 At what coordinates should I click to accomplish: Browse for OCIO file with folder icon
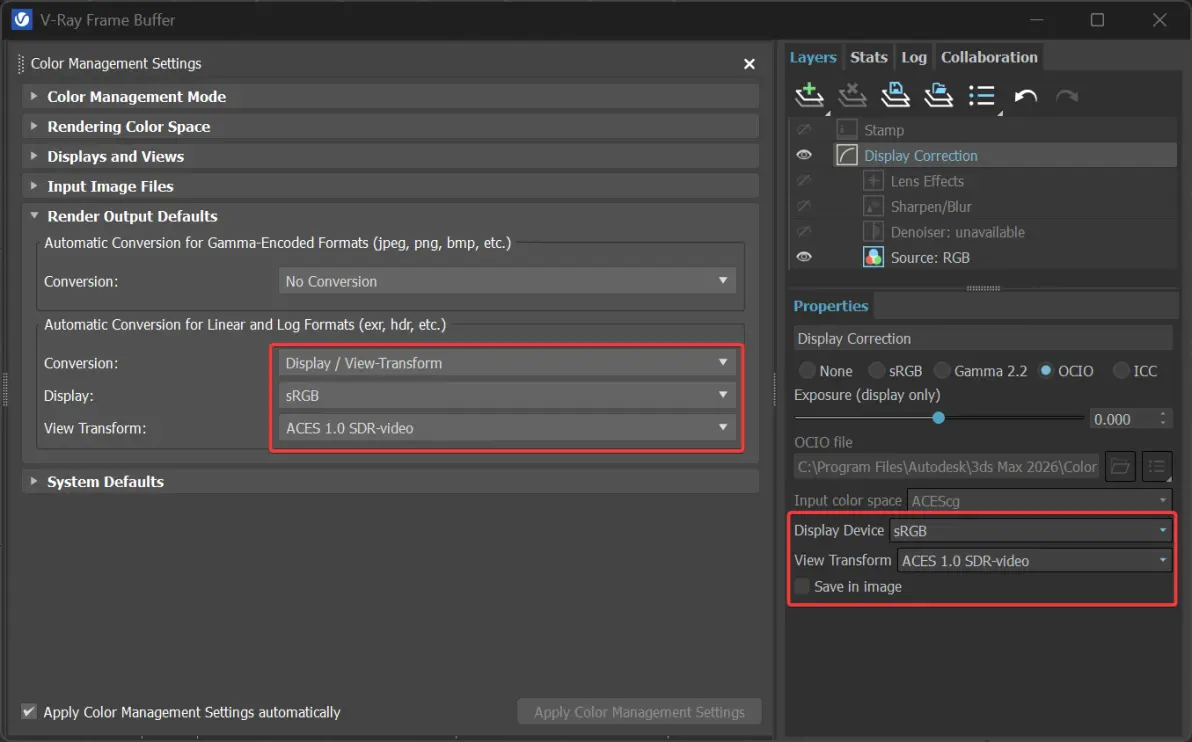(1120, 467)
